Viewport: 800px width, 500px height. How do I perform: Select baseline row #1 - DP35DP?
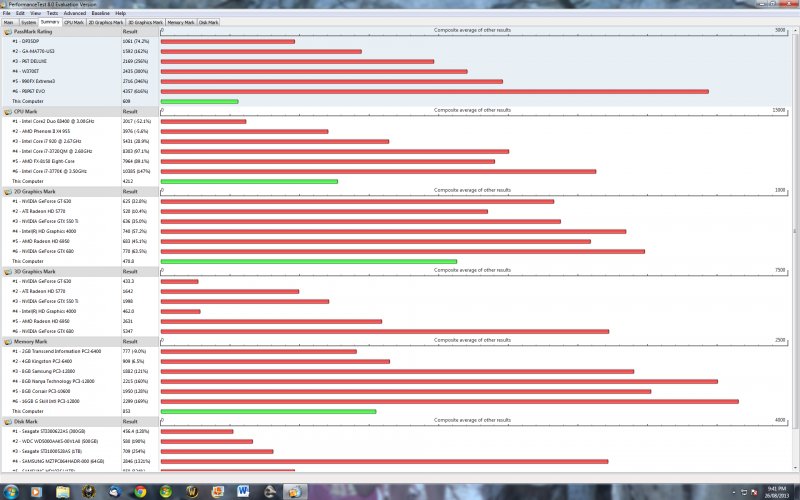point(26,41)
